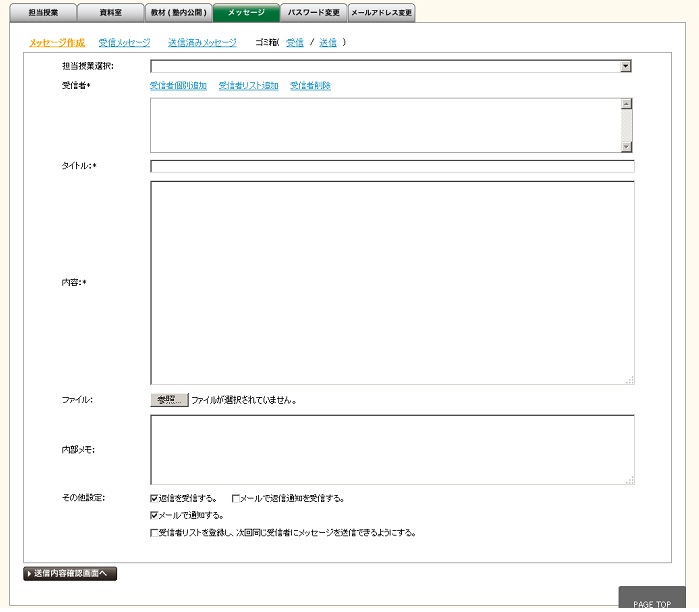Enable メールで返信通知を受信する checkbox

(236, 498)
